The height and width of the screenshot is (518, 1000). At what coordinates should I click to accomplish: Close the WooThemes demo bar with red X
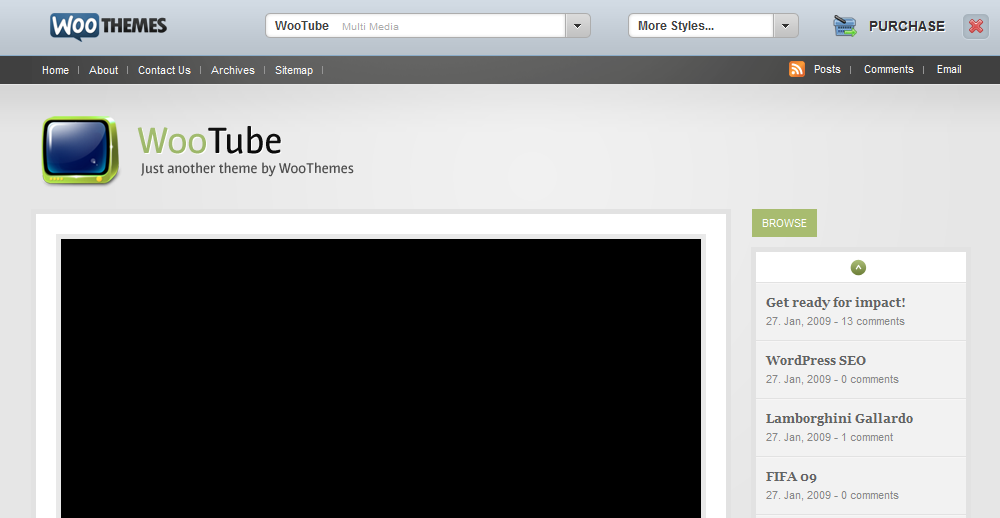[975, 26]
